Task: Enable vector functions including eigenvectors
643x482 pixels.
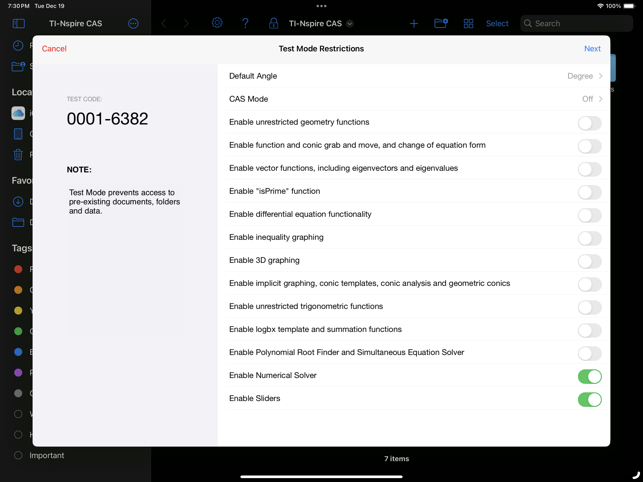Action: [590, 169]
